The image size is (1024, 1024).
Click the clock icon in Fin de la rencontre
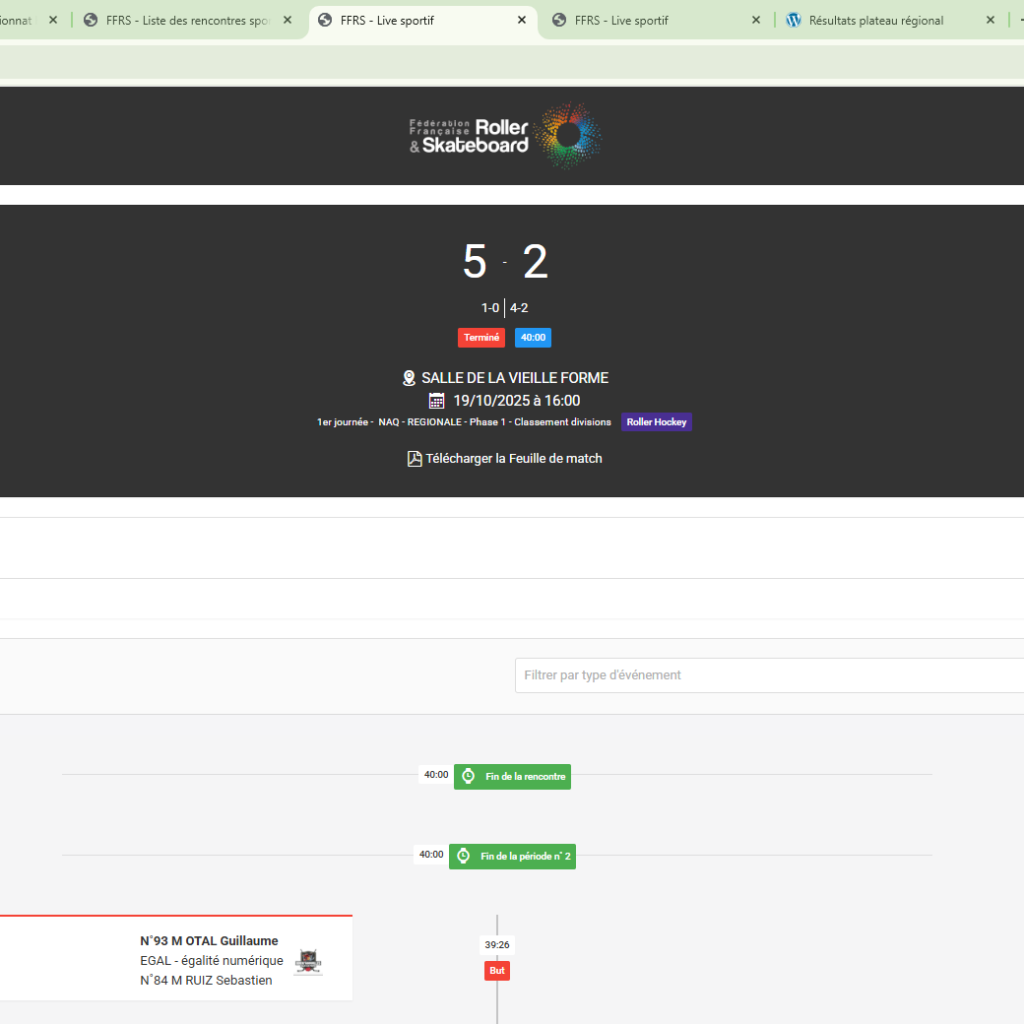coord(468,776)
